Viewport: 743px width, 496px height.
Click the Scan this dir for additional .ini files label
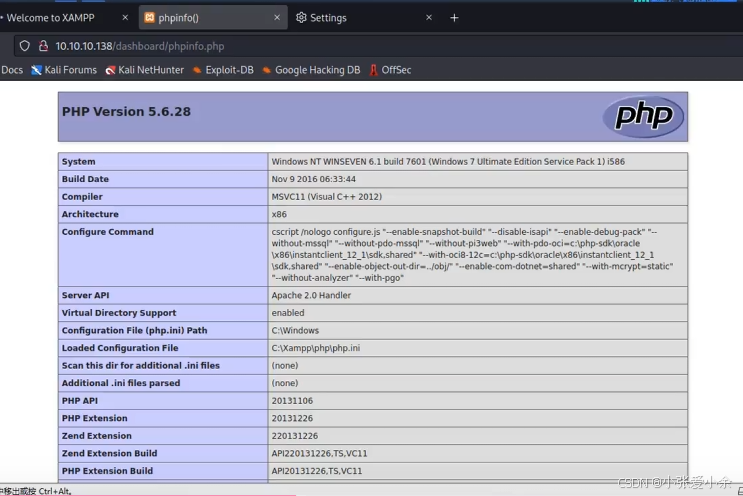tap(141, 365)
